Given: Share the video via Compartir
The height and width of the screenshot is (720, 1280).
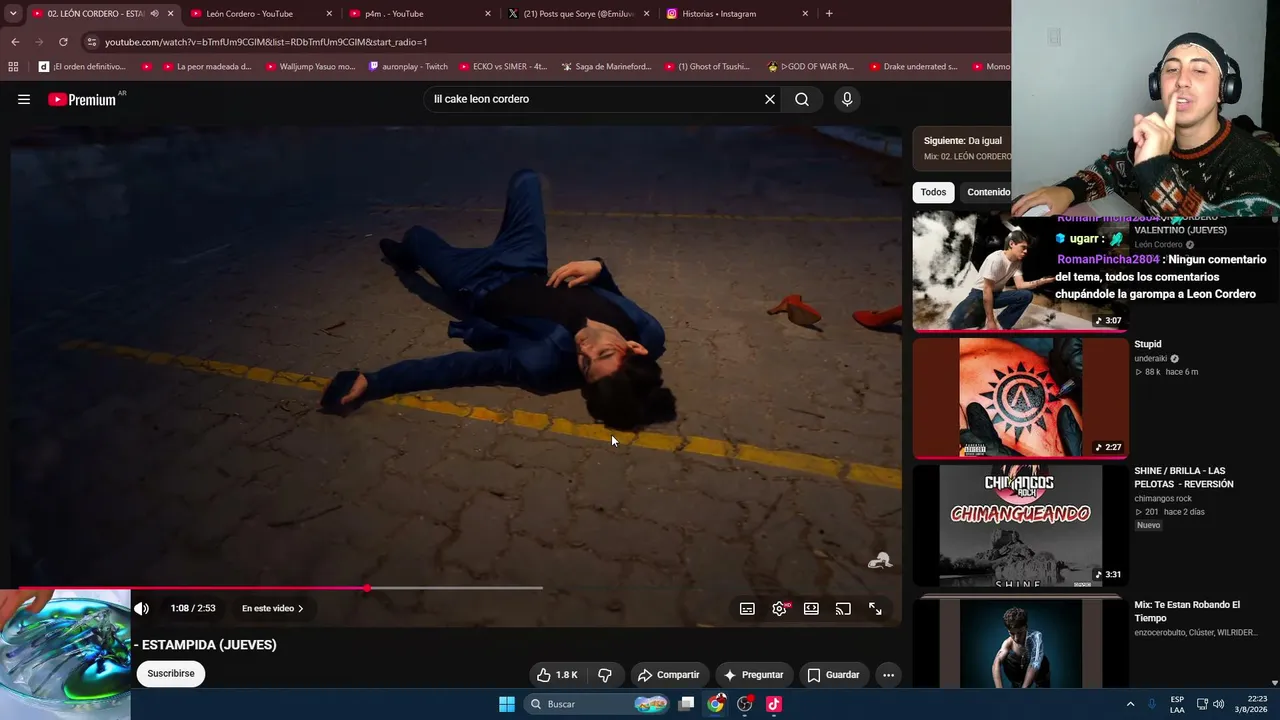Looking at the screenshot, I should pyautogui.click(x=669, y=675).
